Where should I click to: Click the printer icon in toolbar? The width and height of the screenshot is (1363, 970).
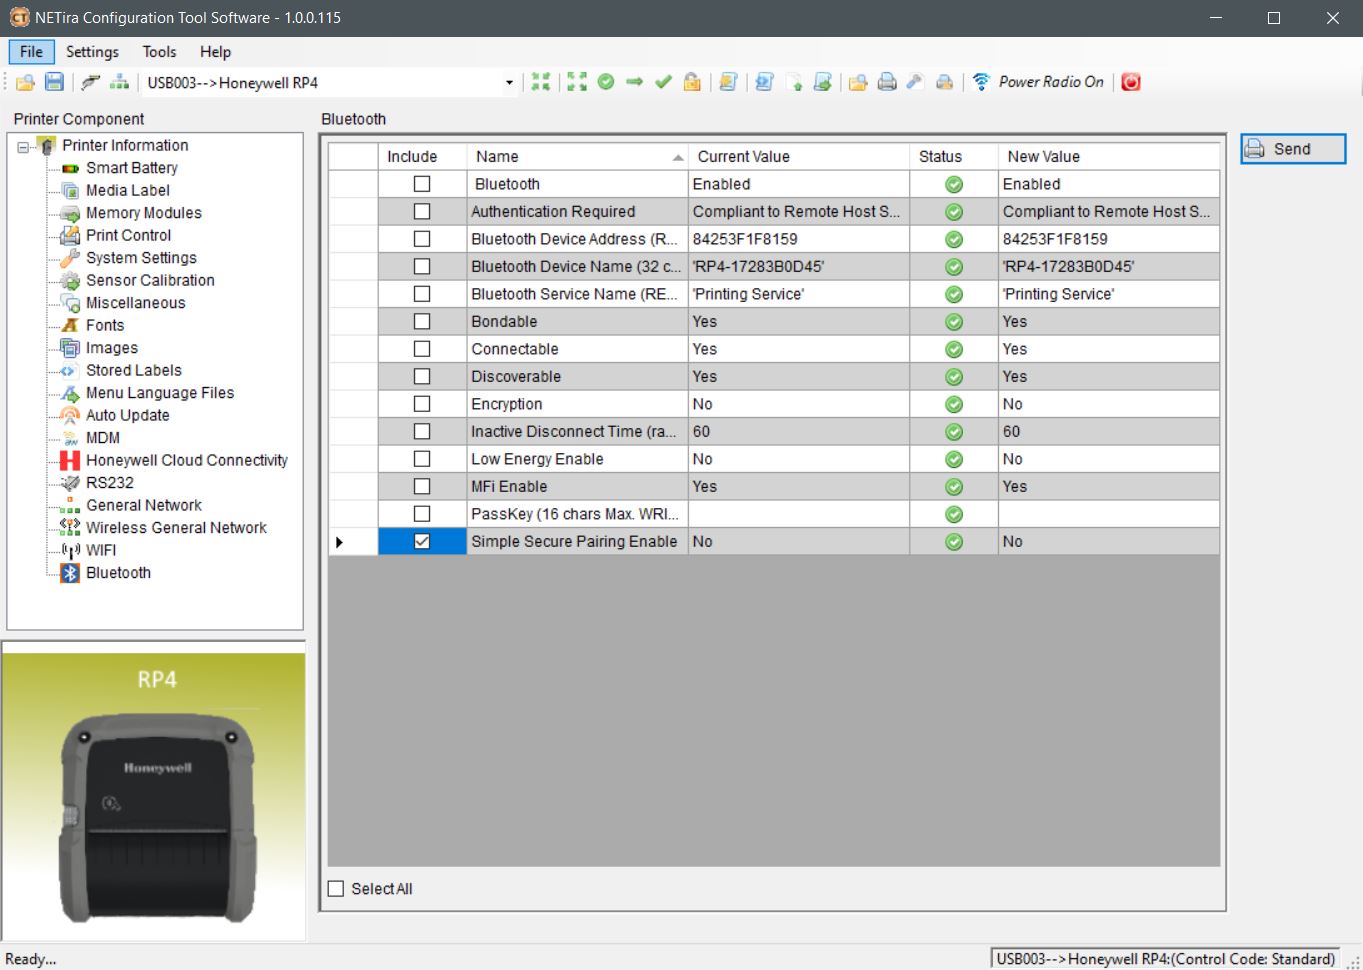pyautogui.click(x=886, y=82)
